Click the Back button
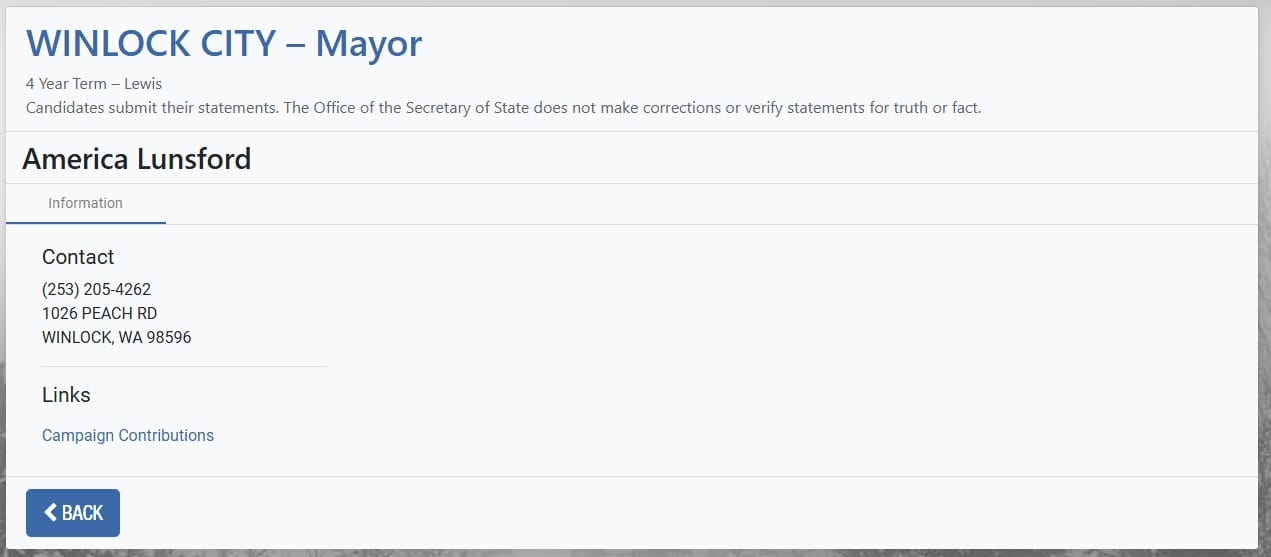1271x557 pixels. point(72,513)
